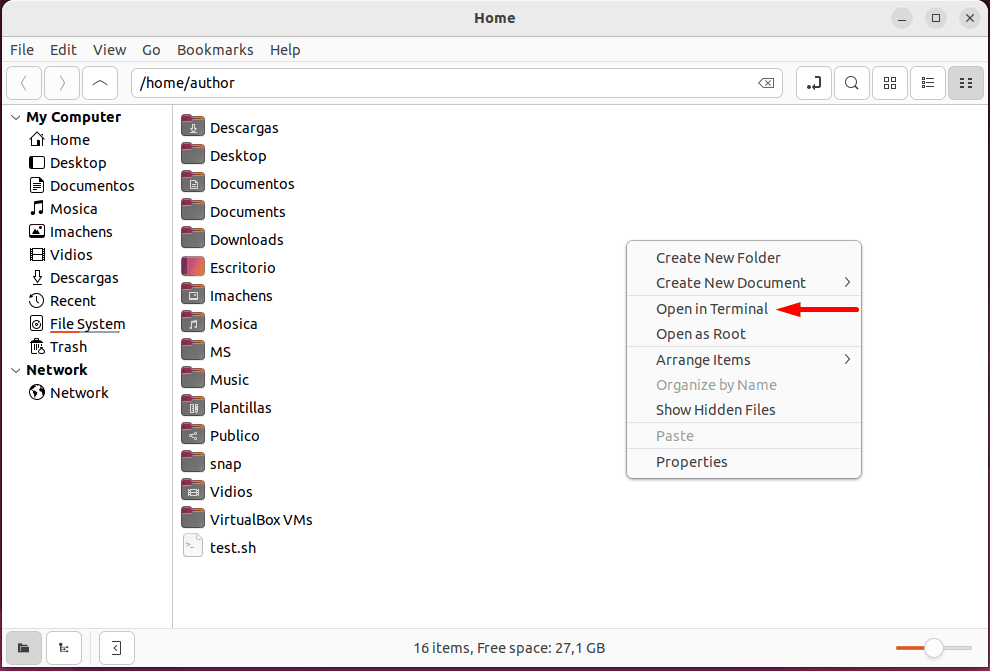This screenshot has height=671, width=990.
Task: Open Trash in the sidebar
Action: click(x=58, y=347)
